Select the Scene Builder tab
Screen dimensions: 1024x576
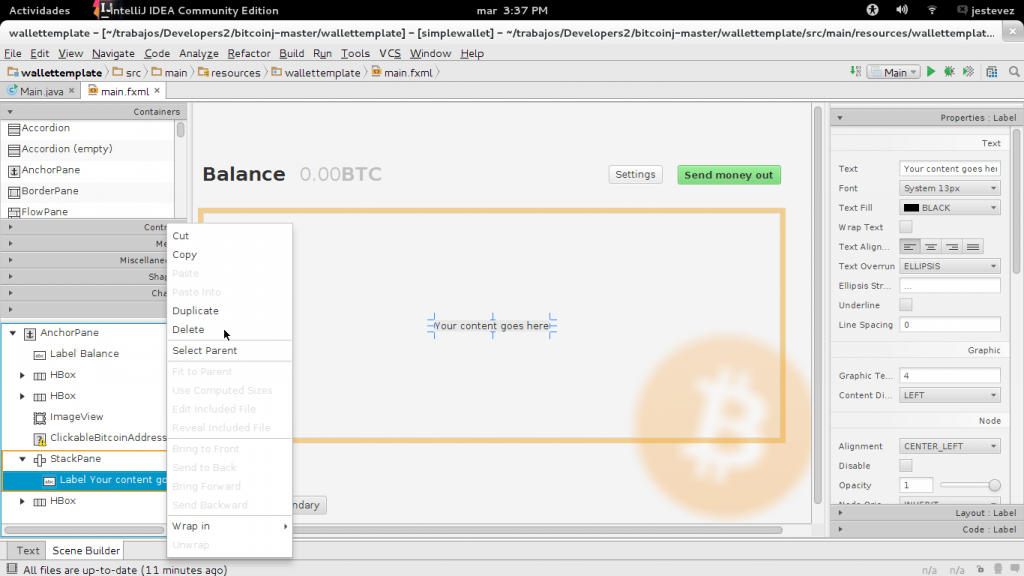pos(86,551)
